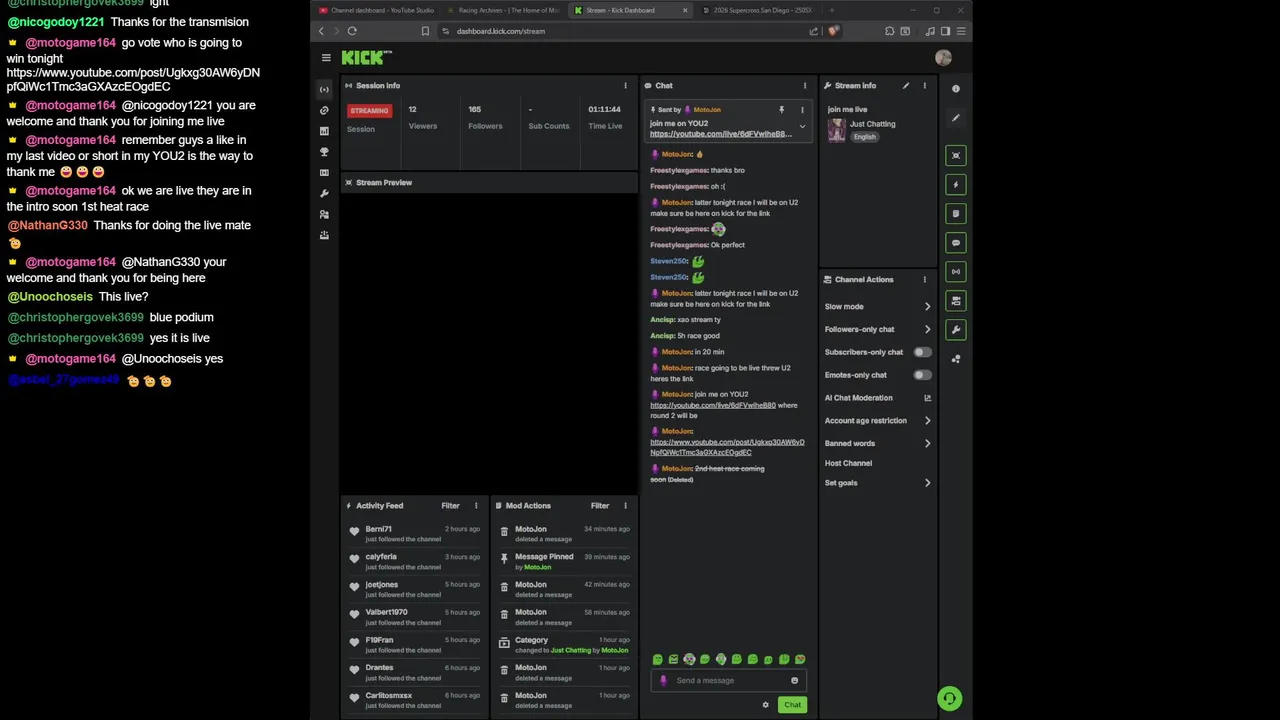The image size is (1280, 720).
Task: Open Session Info three-dot menu
Action: pyautogui.click(x=626, y=86)
